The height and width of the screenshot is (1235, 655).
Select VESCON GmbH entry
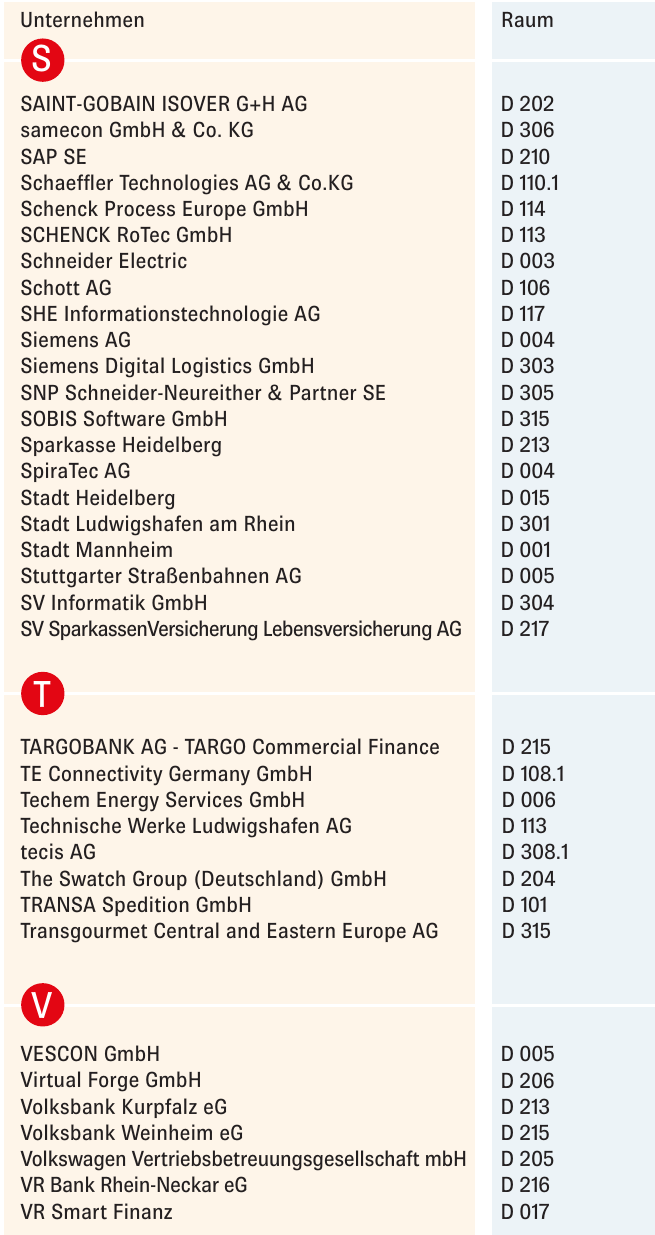click(x=90, y=1054)
